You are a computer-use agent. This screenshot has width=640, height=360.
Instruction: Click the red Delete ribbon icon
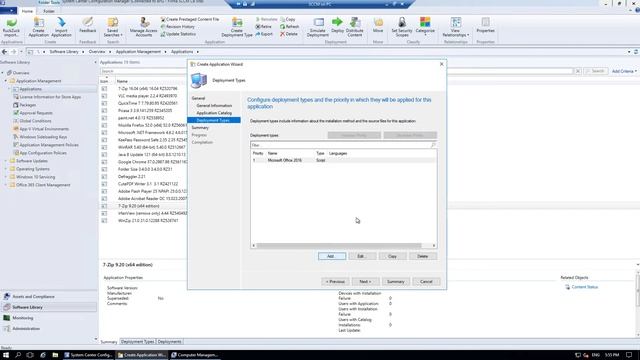pyautogui.click(x=289, y=34)
